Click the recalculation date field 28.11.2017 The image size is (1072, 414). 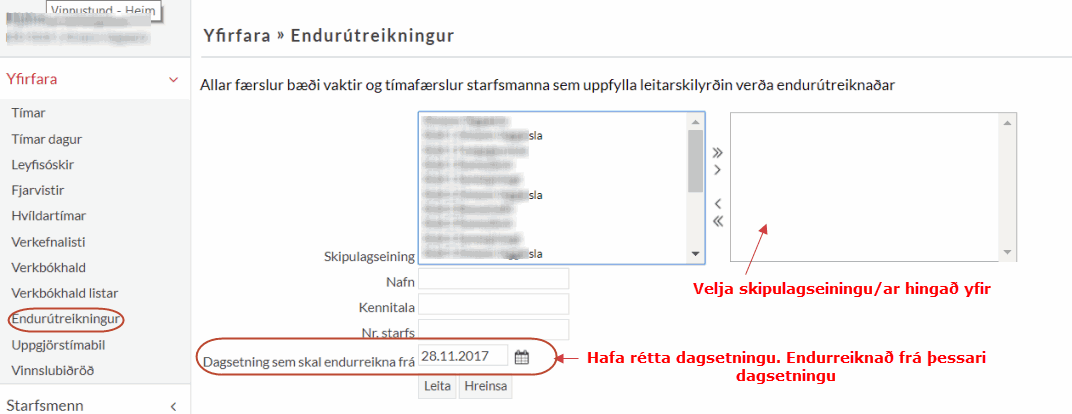pyautogui.click(x=464, y=356)
